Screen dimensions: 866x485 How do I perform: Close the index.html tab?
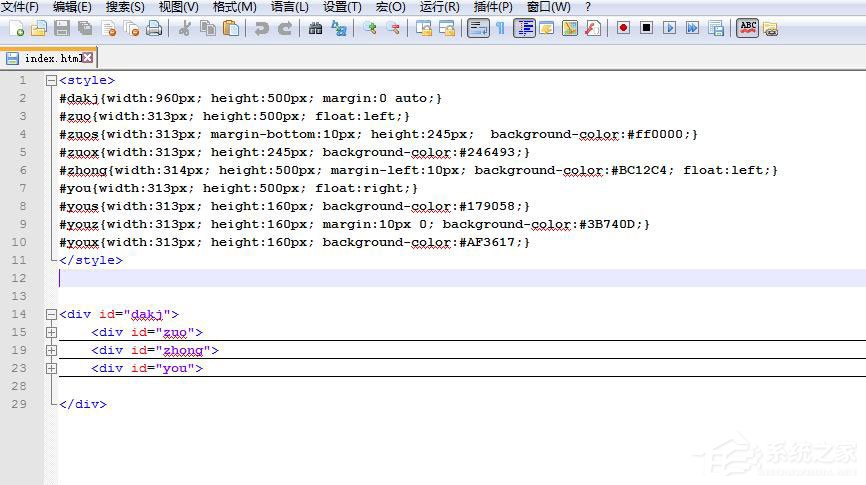[x=88, y=57]
